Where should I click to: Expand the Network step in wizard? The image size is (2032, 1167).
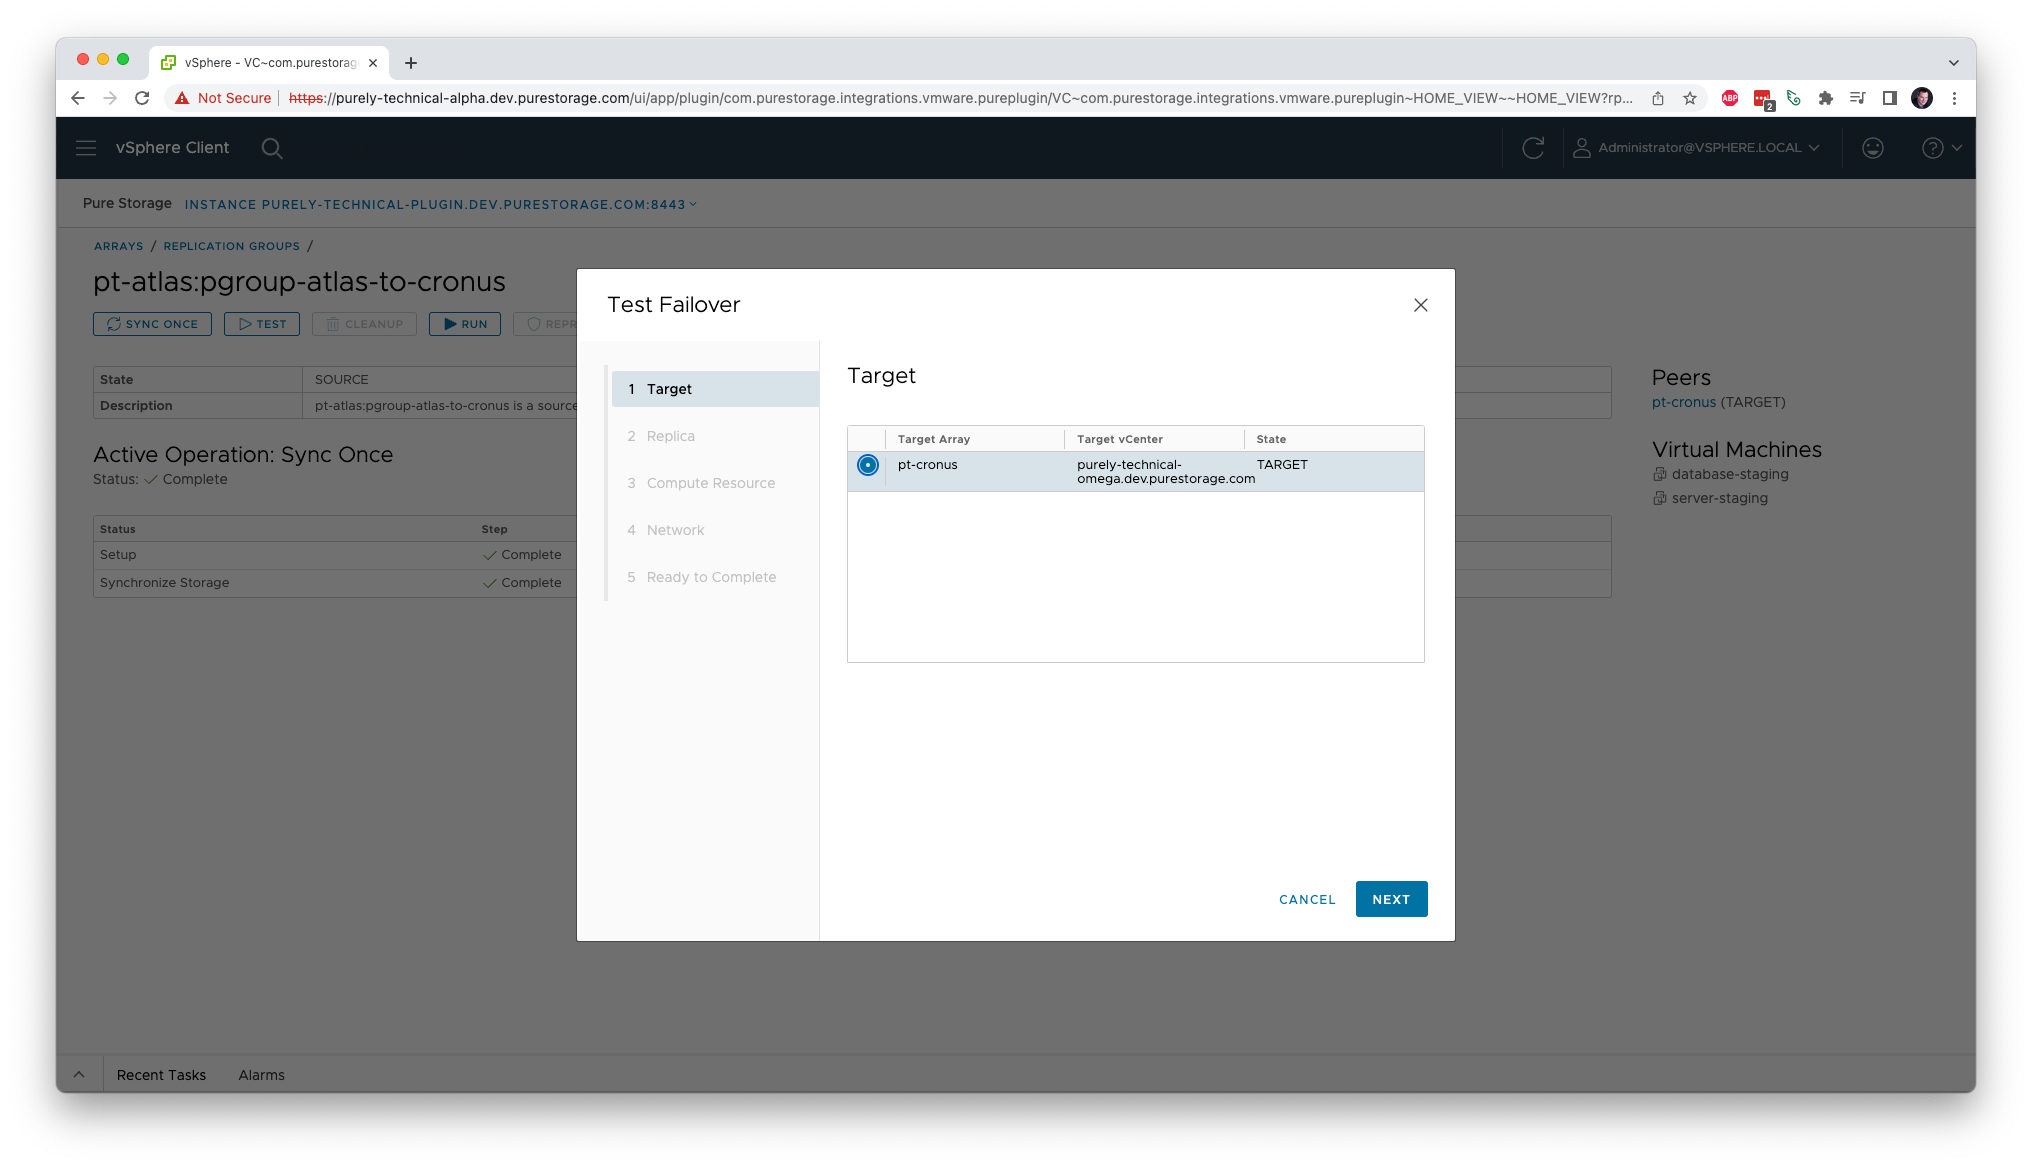coord(675,529)
